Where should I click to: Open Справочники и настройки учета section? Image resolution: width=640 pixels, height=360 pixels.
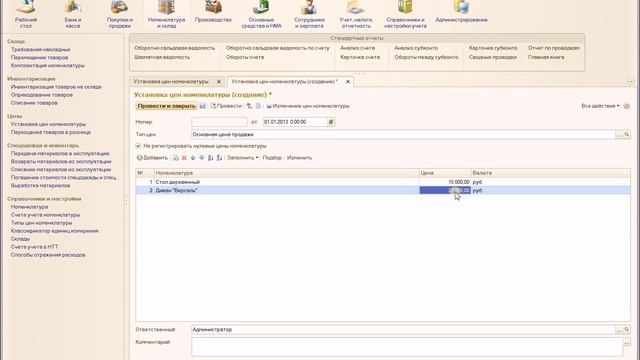405,15
